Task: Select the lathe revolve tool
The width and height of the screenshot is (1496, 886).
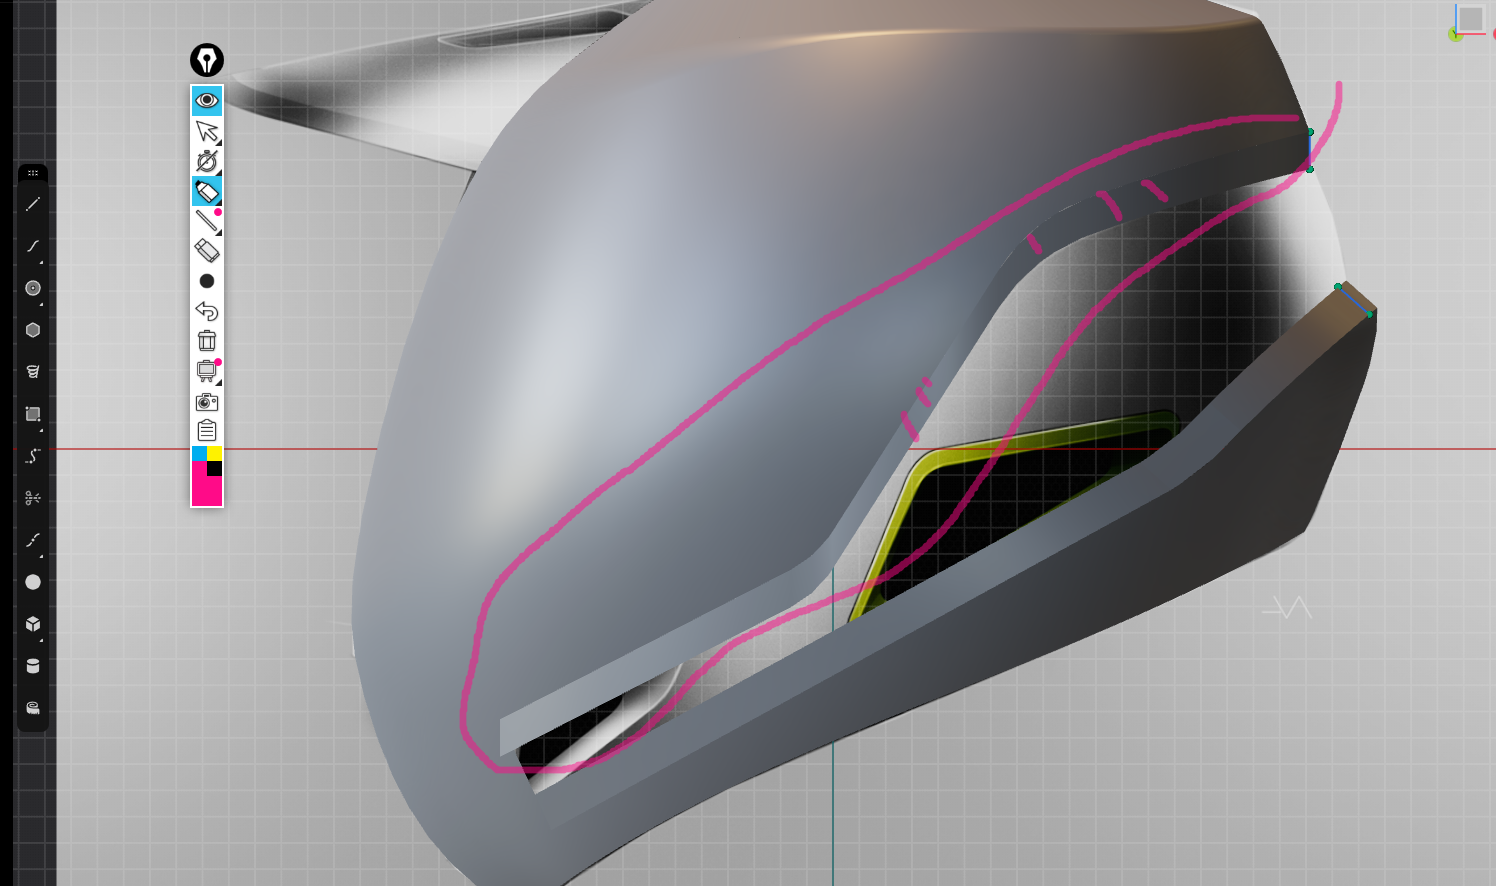Action: click(x=32, y=371)
